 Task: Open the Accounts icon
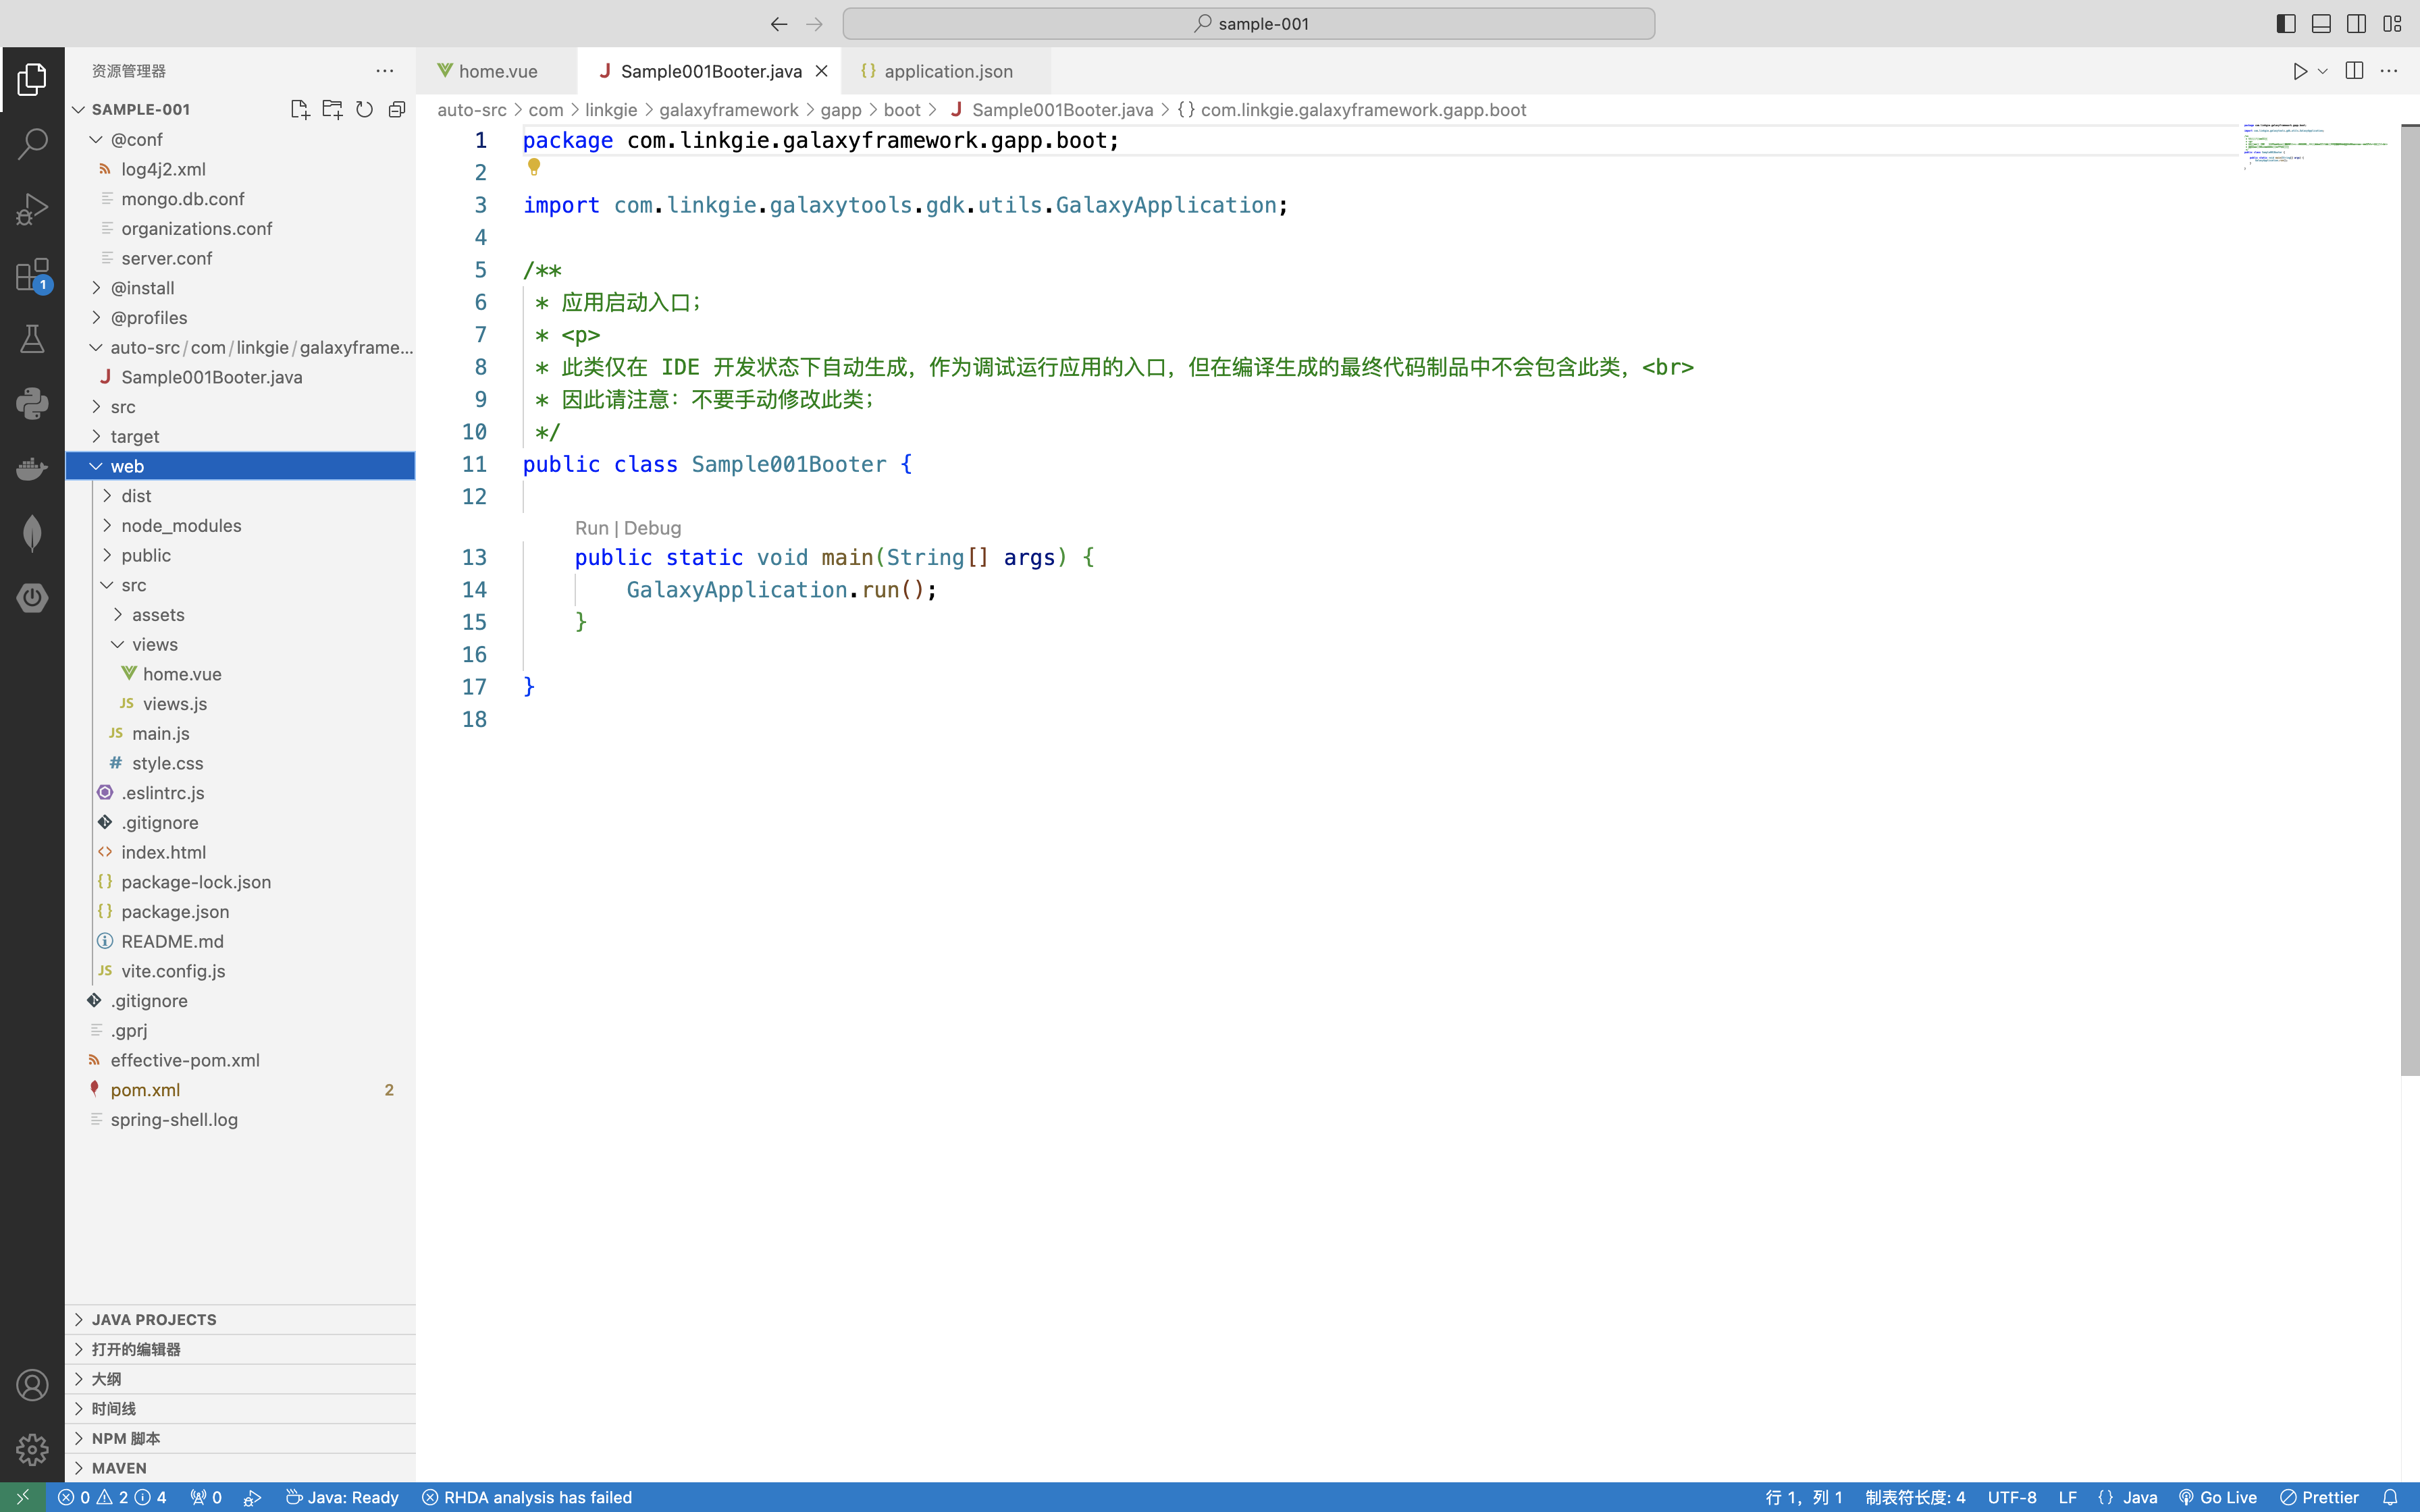[32, 1385]
